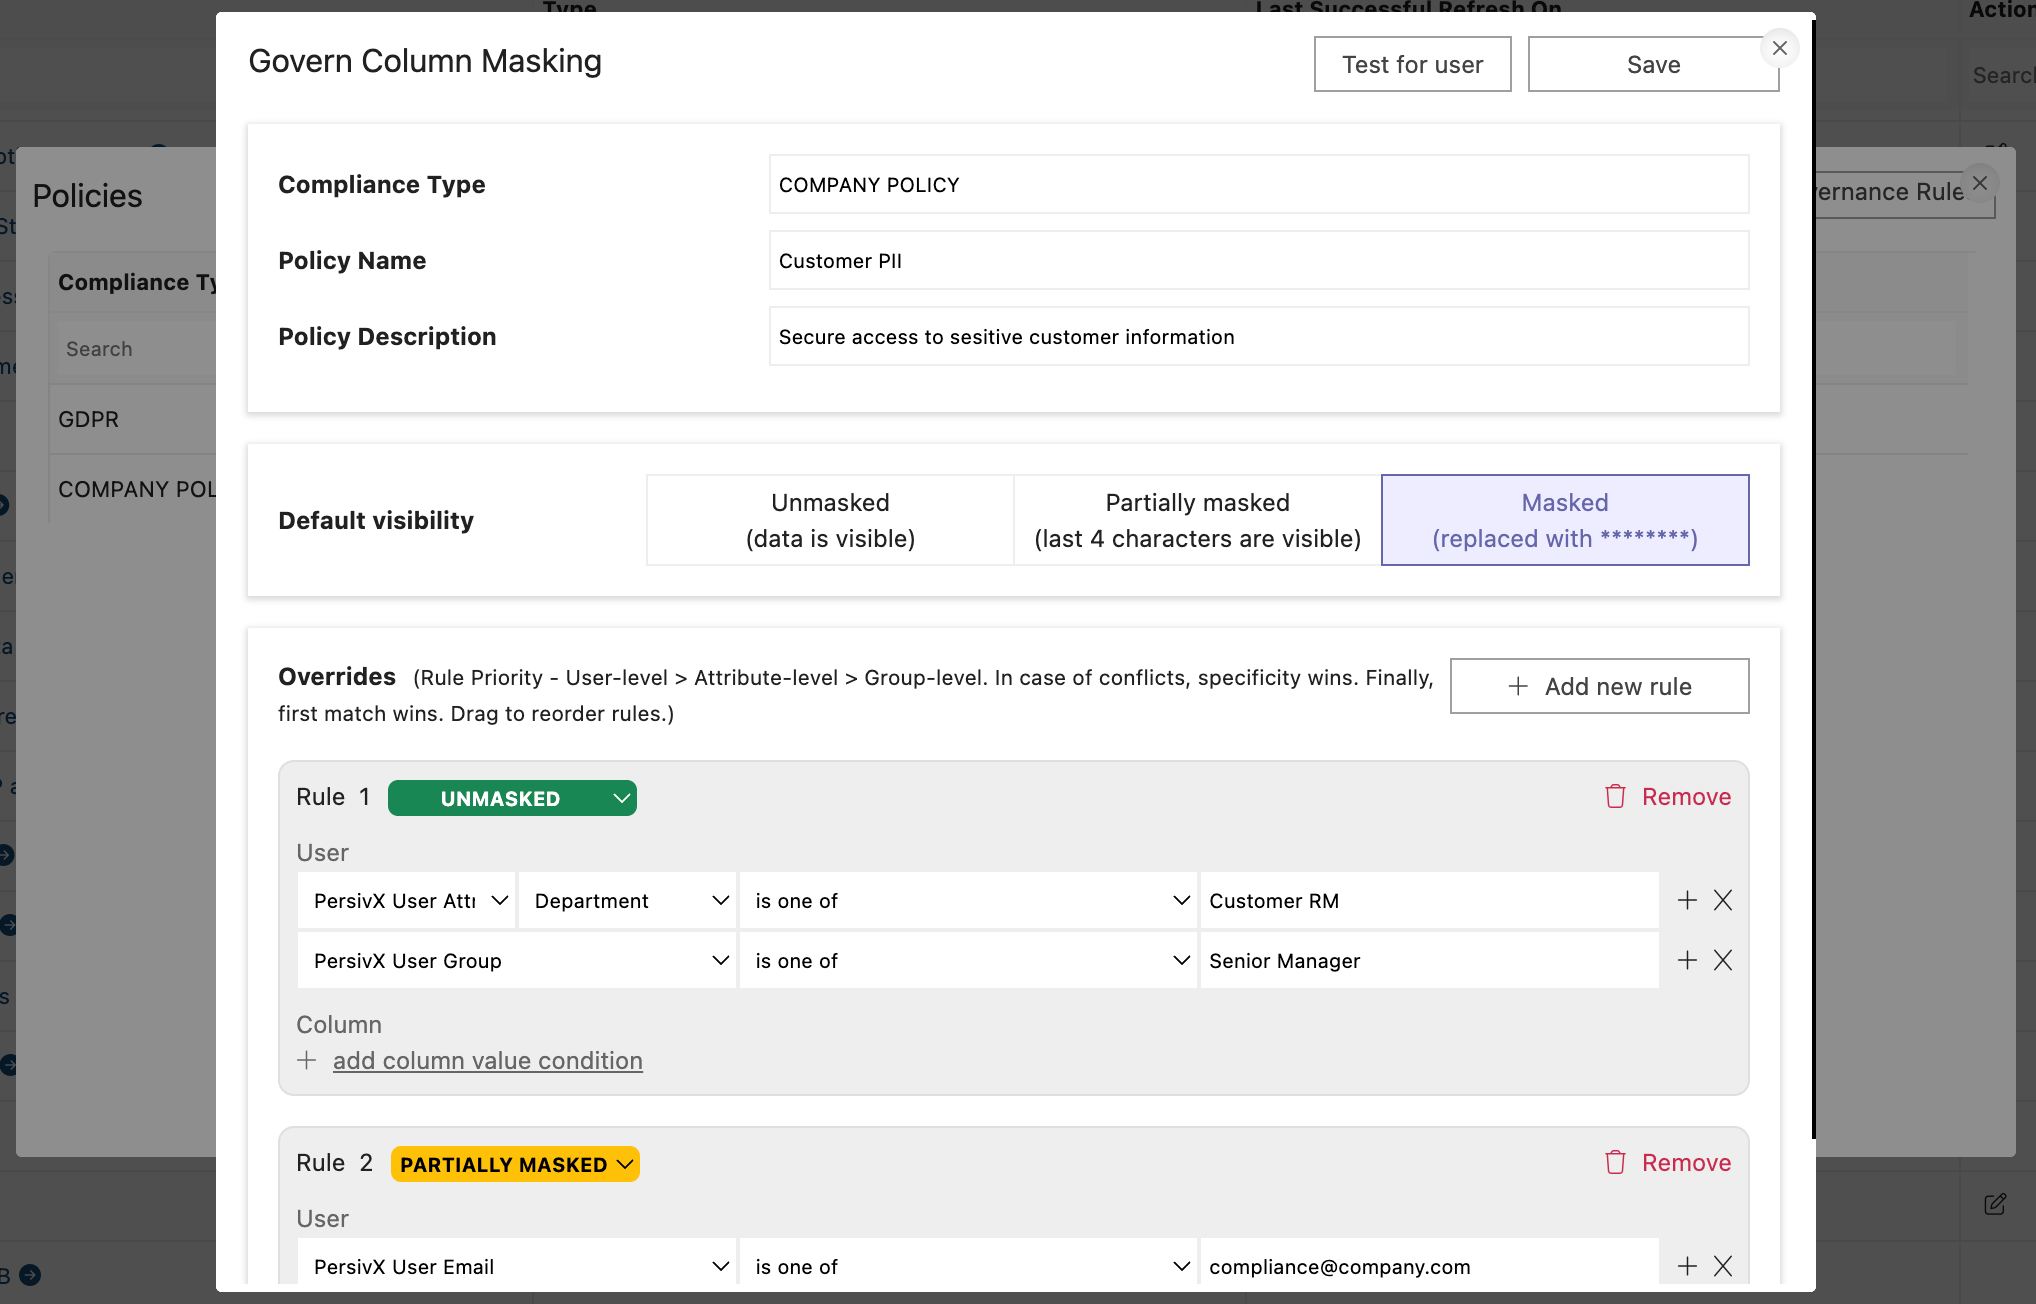Click the X icon on the email condition row
Image resolution: width=2036 pixels, height=1304 pixels.
tap(1723, 1266)
